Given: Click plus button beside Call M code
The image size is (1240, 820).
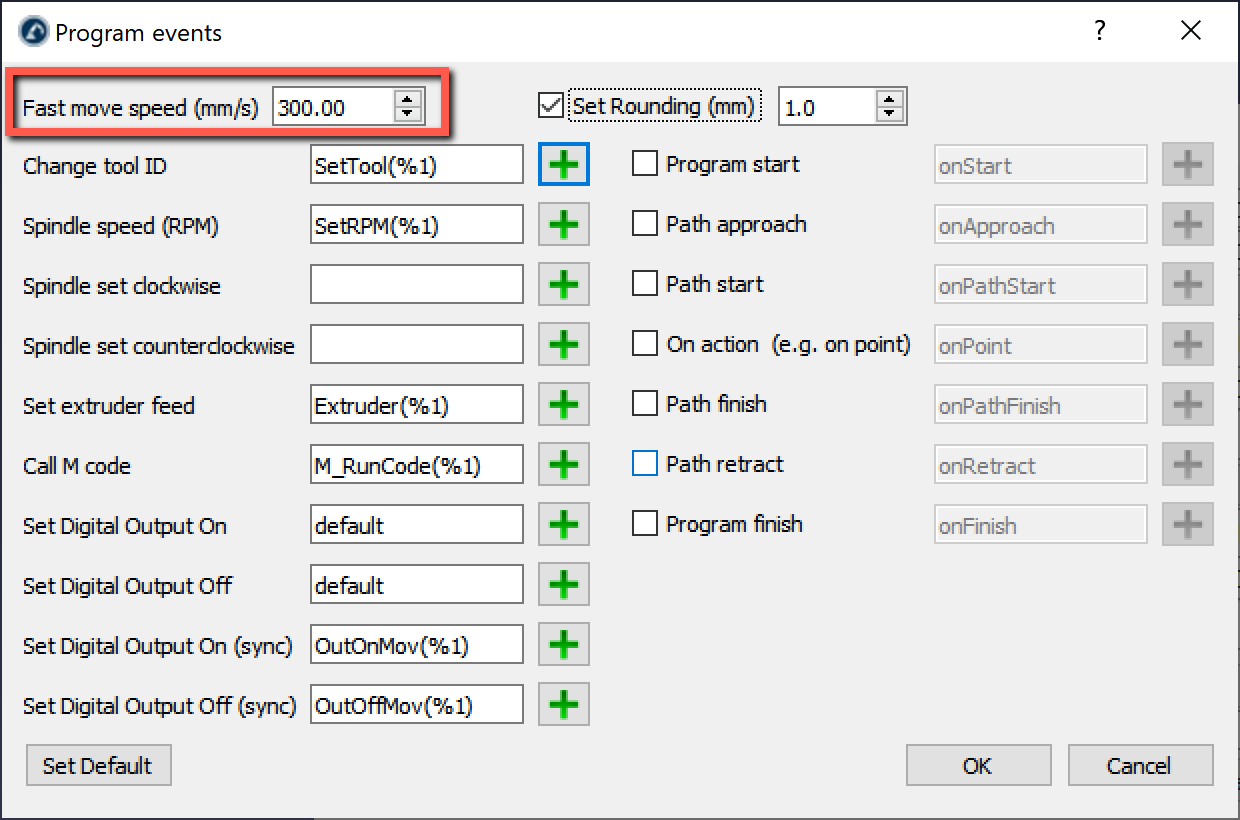Looking at the screenshot, I should point(564,465).
